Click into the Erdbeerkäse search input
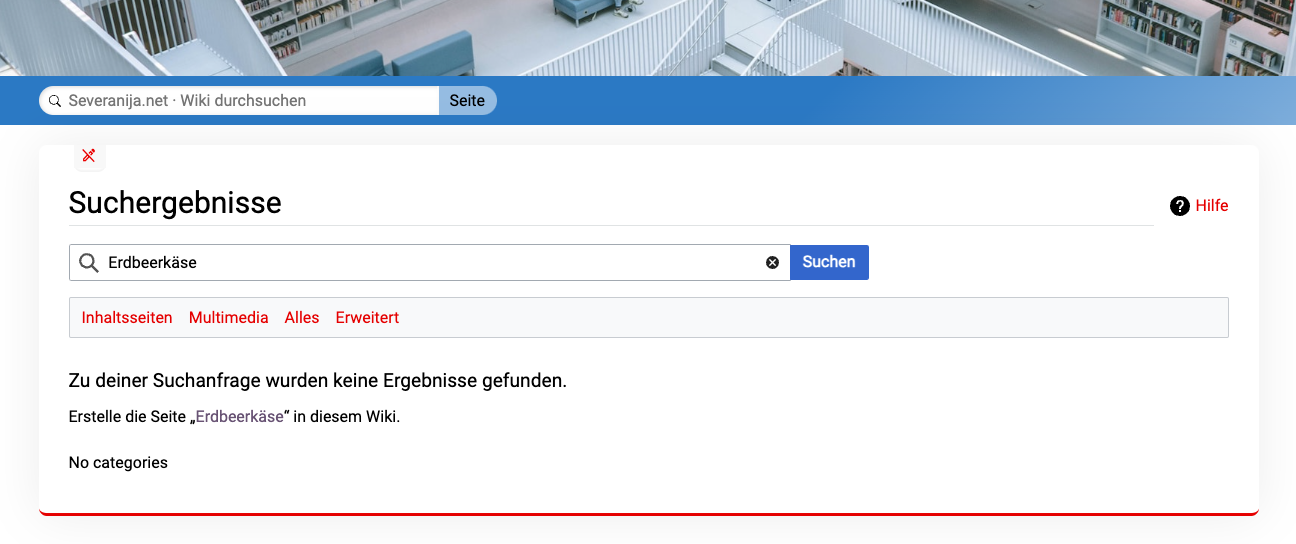The image size is (1296, 544). tap(430, 262)
